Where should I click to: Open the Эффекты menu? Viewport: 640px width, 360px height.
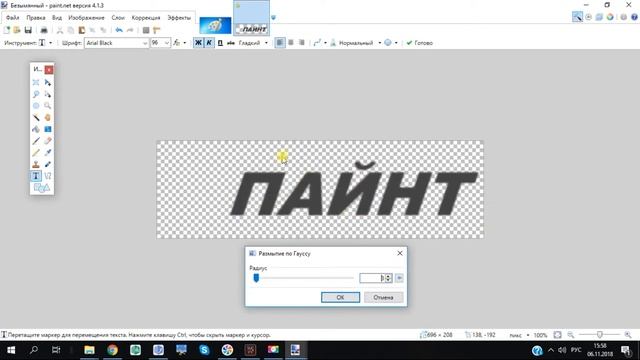(179, 18)
